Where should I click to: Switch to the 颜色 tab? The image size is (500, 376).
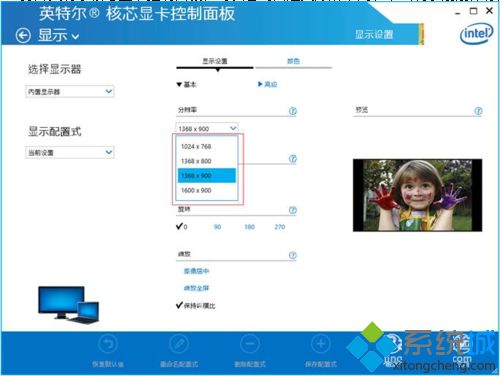click(x=293, y=61)
